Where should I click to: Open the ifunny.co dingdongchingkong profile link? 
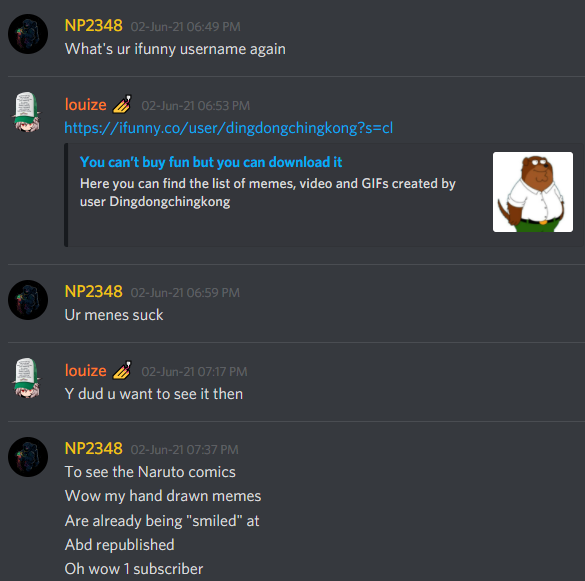[228, 128]
